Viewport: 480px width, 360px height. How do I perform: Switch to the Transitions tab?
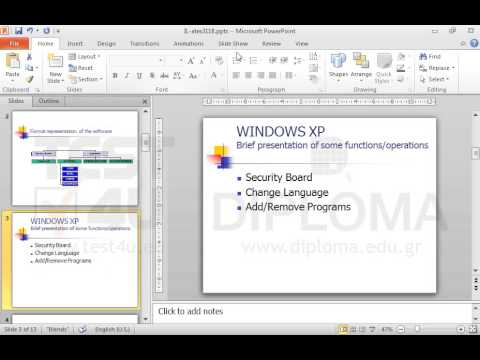(145, 44)
